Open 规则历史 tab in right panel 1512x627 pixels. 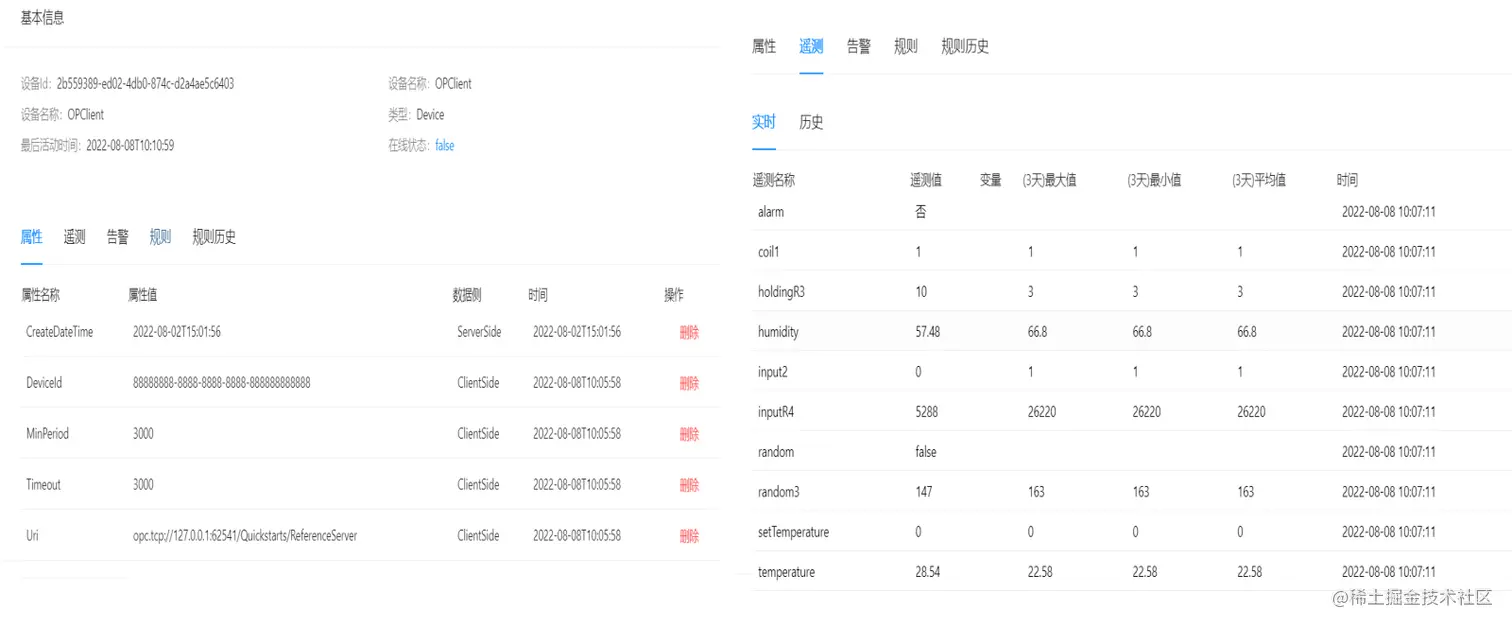(x=965, y=47)
